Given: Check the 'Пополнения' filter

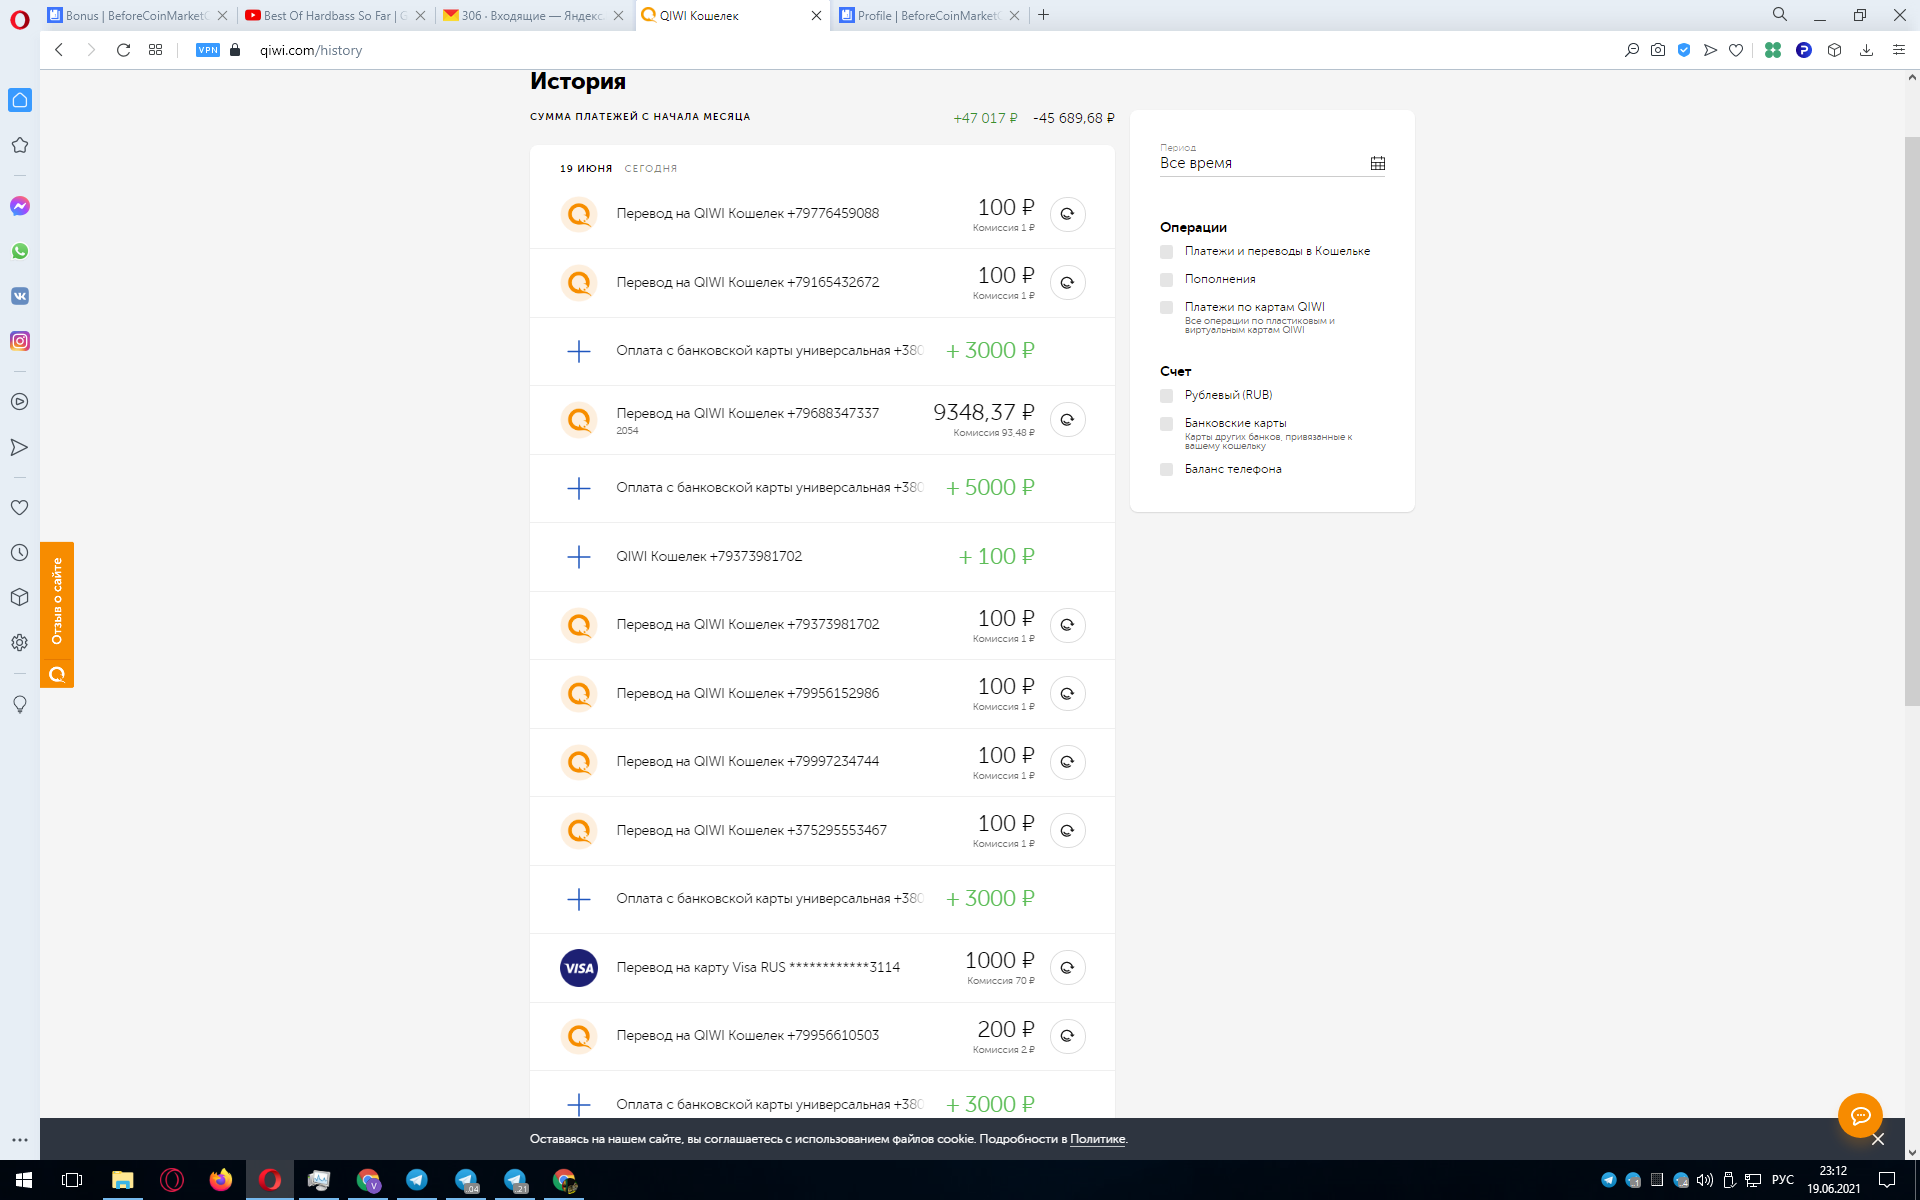Looking at the screenshot, I should pyautogui.click(x=1166, y=280).
